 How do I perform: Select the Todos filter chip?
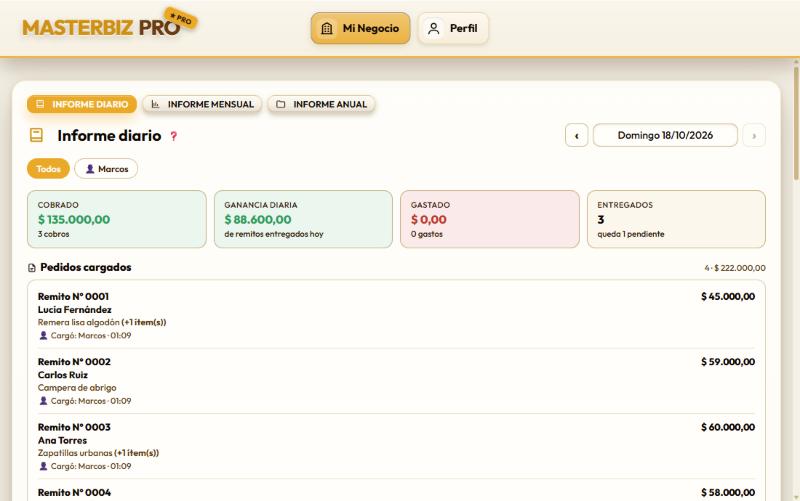(x=48, y=169)
